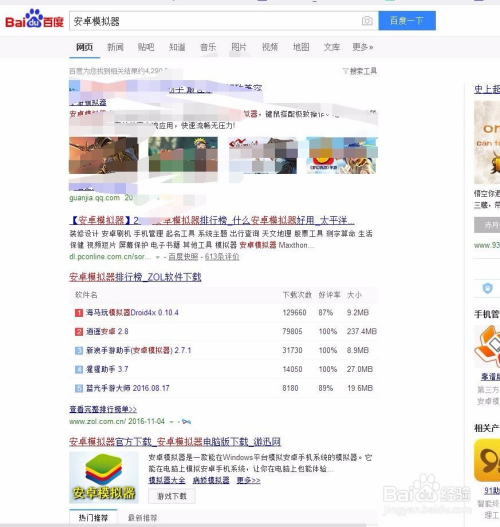Click the guanjia.qq.com ad URL
Screen dimensions: 500x527
coord(95,198)
